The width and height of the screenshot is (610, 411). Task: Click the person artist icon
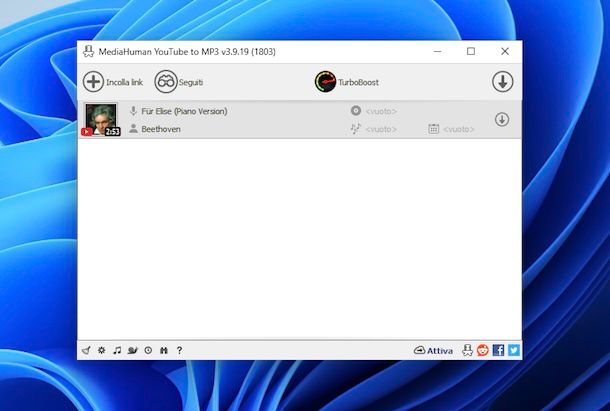(x=133, y=128)
